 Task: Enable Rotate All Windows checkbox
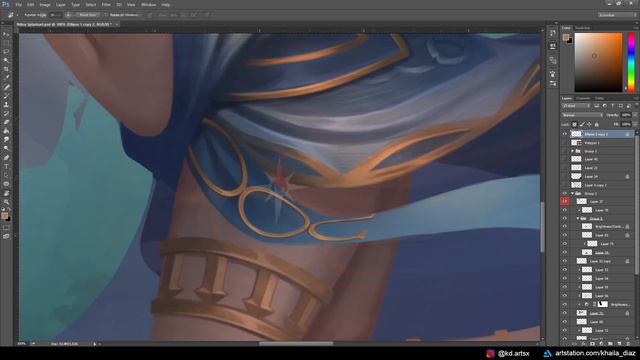106,15
